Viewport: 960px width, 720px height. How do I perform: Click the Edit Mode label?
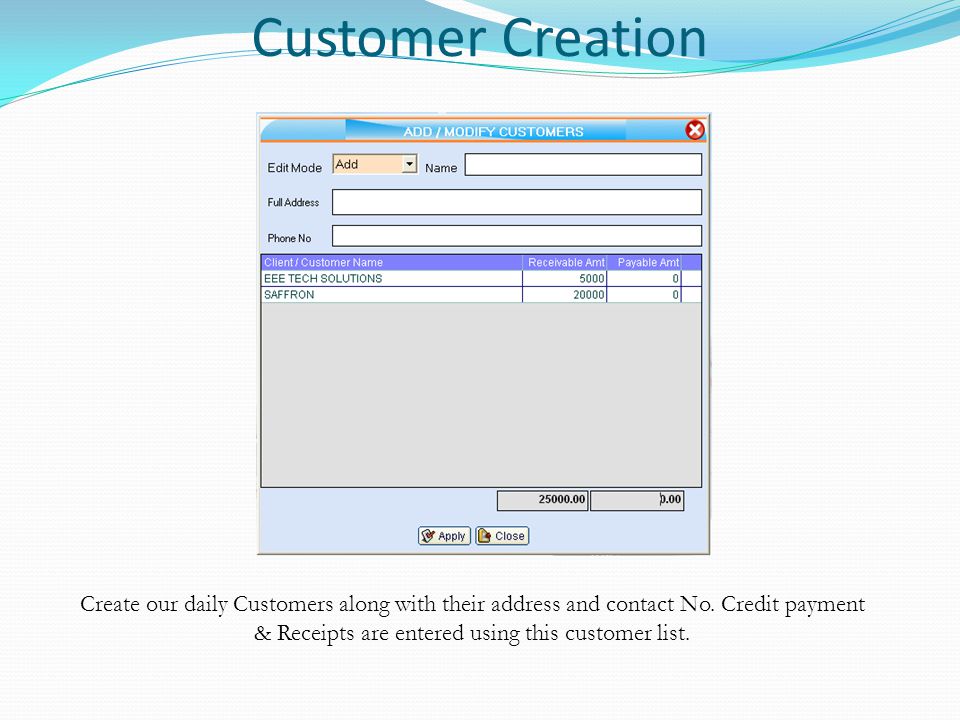click(294, 168)
